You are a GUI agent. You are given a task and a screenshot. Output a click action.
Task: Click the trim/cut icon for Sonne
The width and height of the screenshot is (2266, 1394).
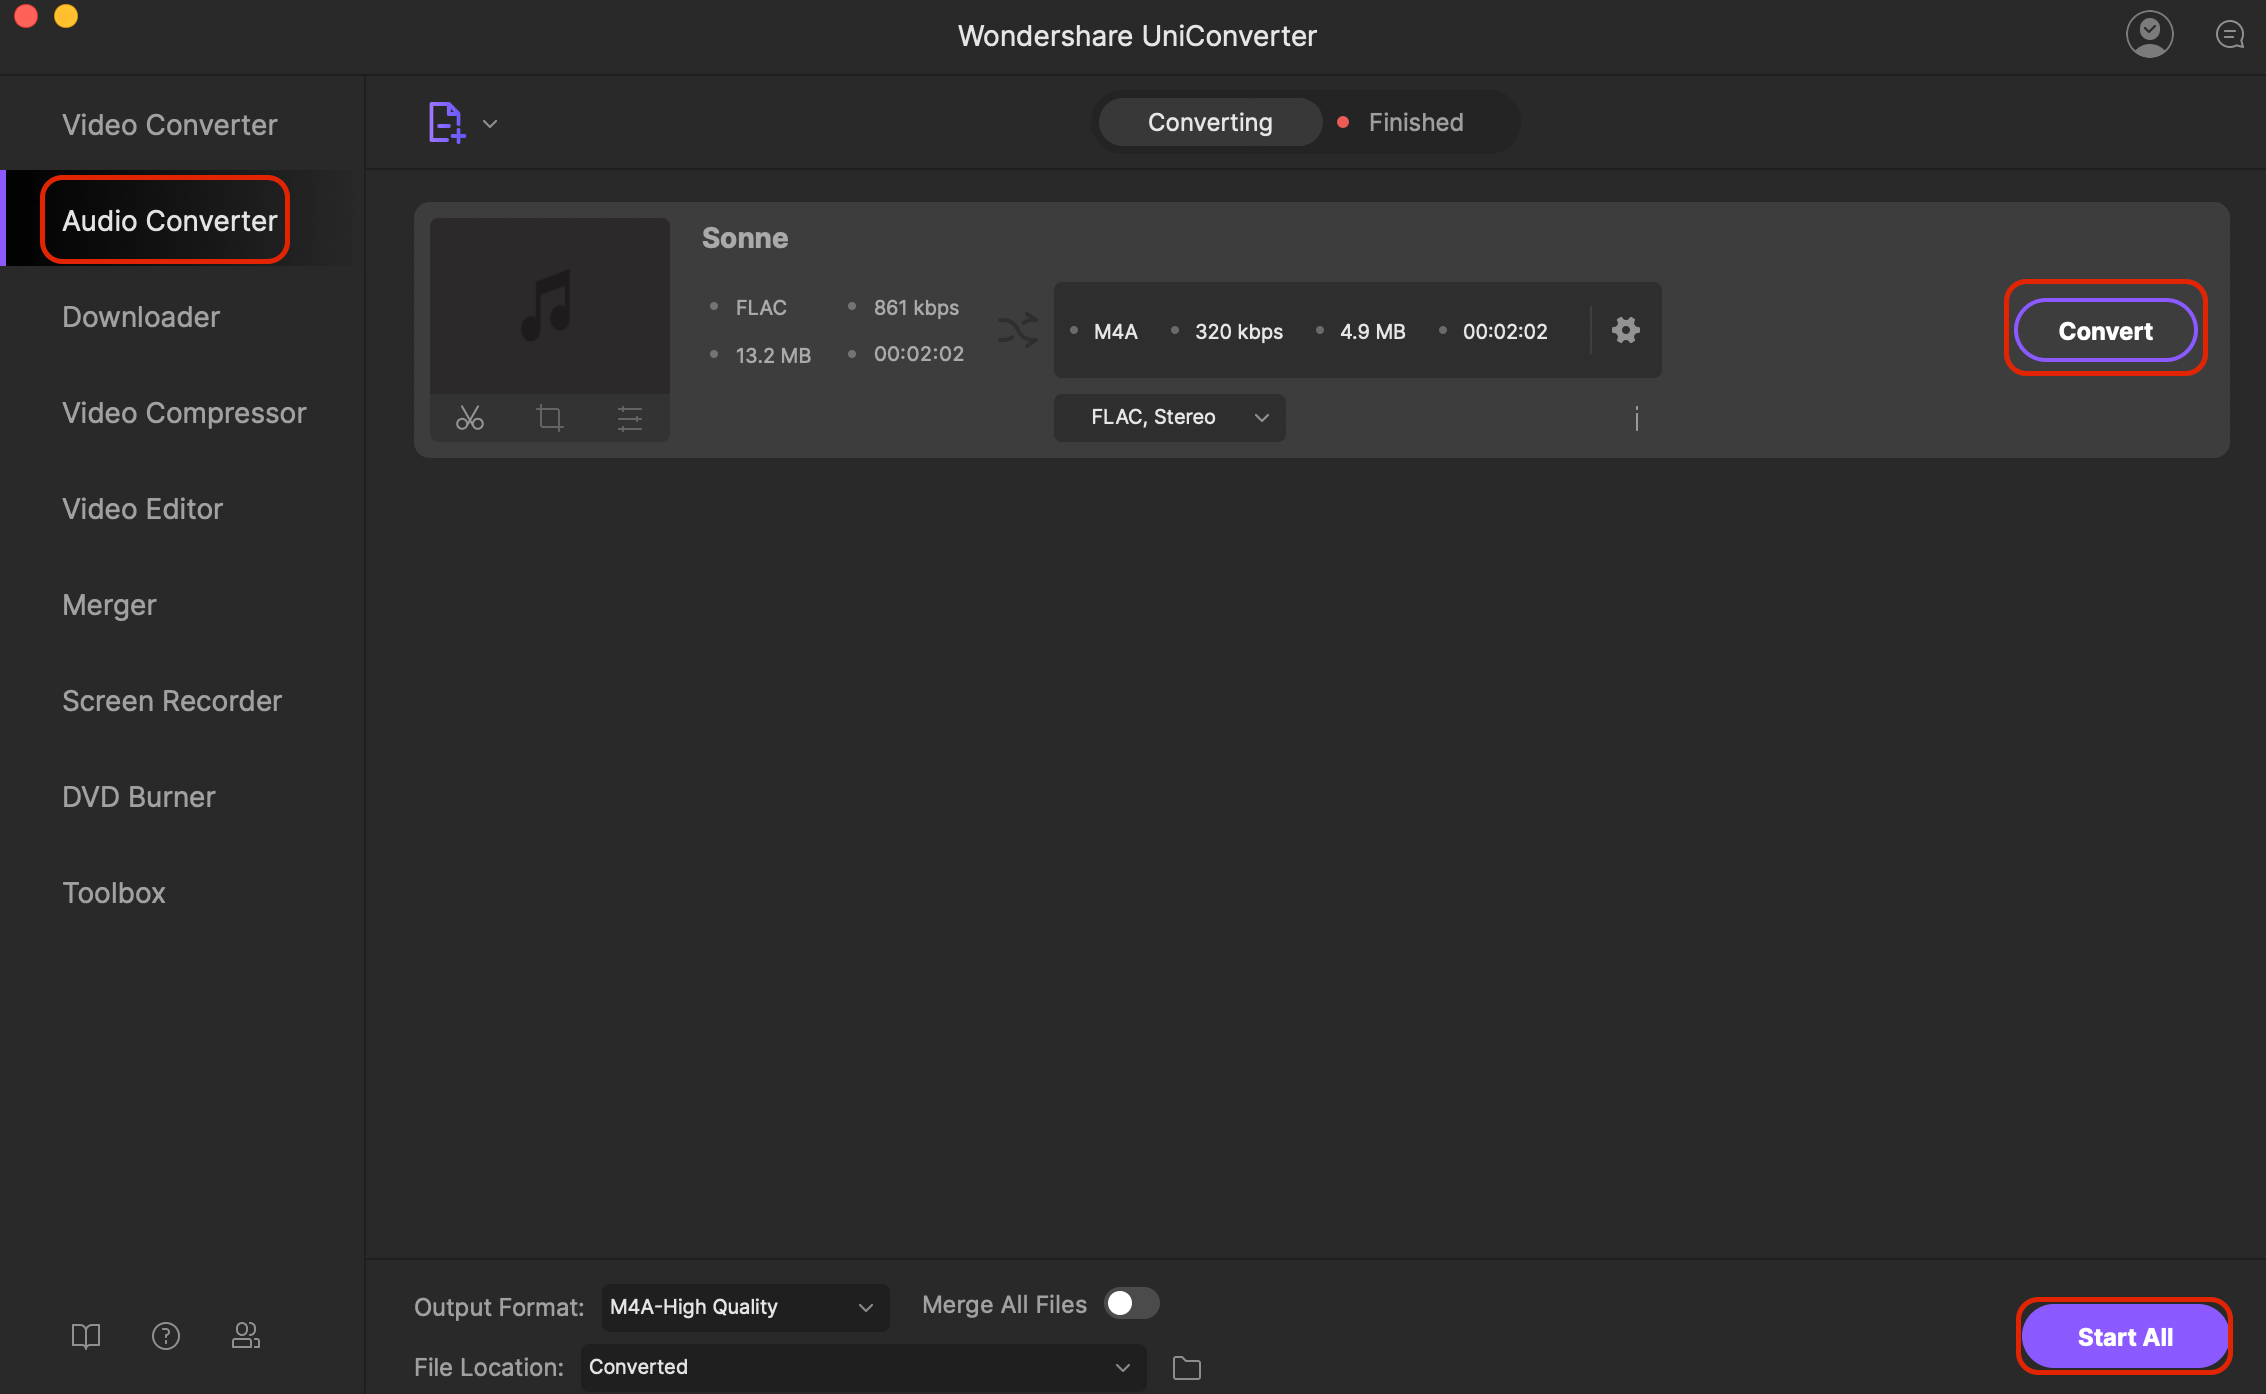469,418
